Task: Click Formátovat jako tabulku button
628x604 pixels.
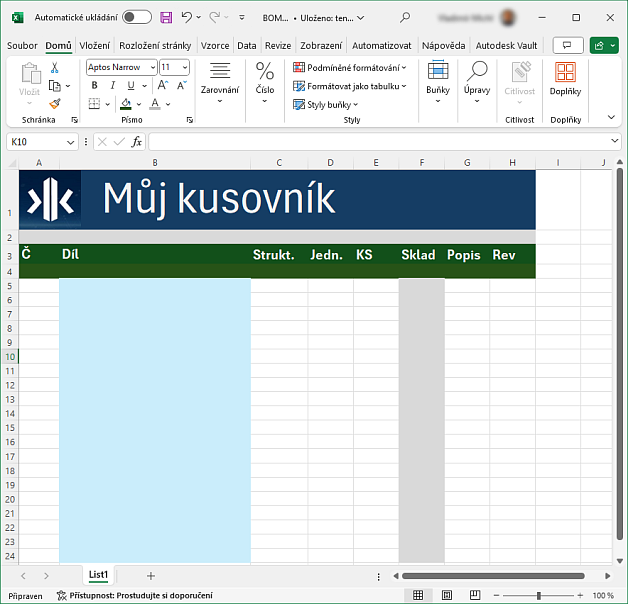Action: tap(350, 86)
